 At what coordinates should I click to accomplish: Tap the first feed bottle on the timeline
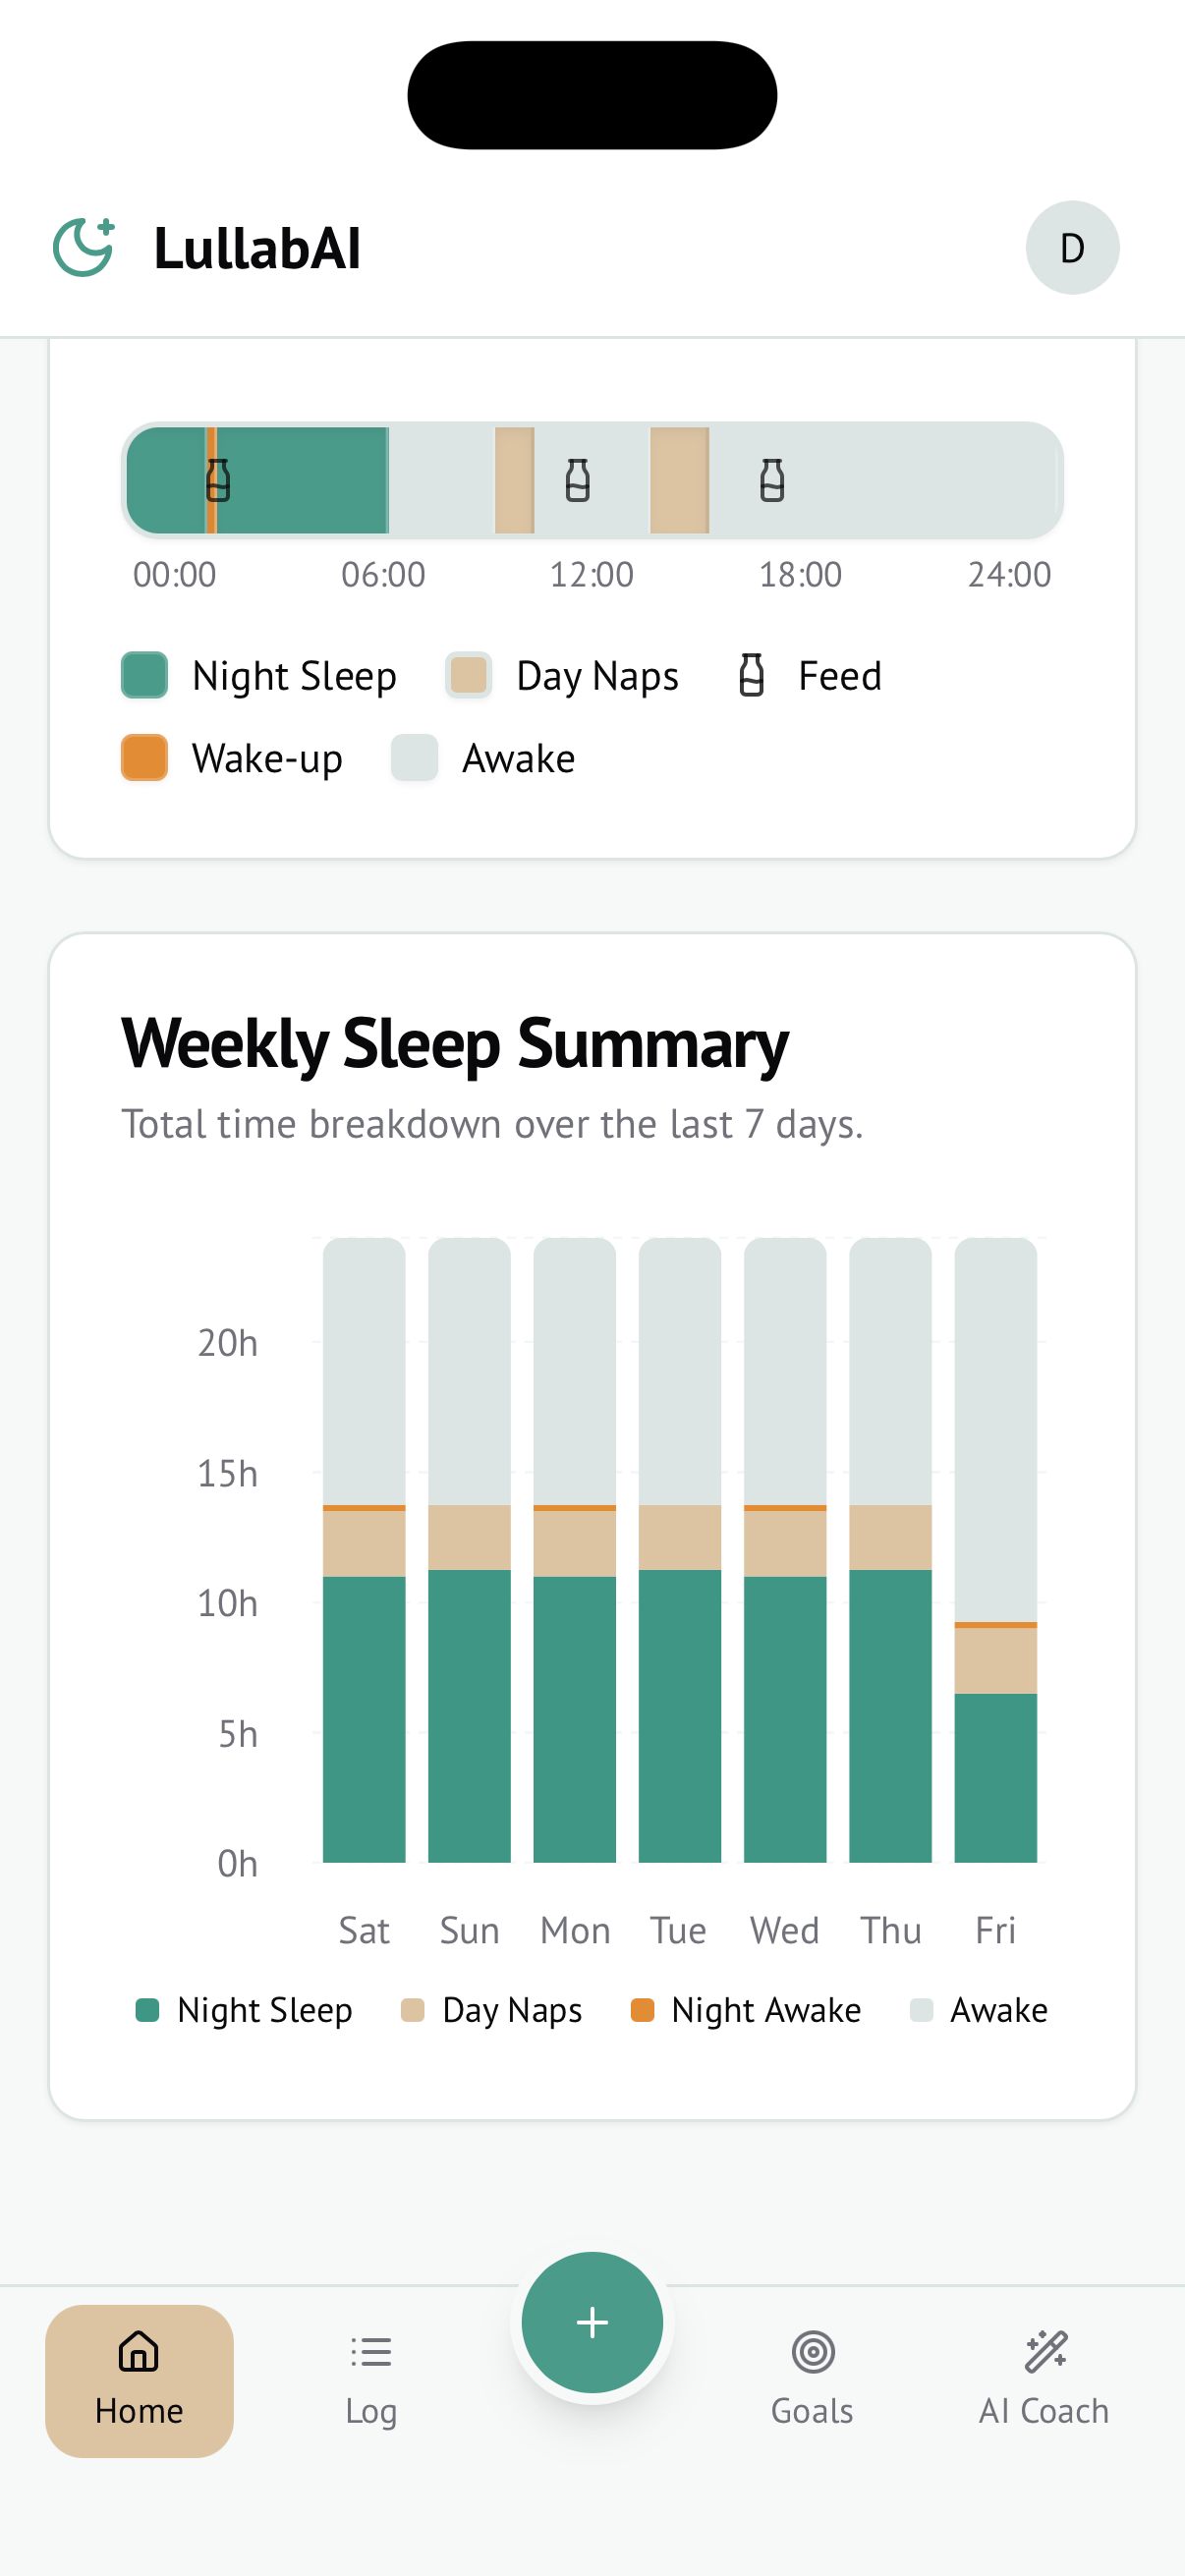(218, 480)
